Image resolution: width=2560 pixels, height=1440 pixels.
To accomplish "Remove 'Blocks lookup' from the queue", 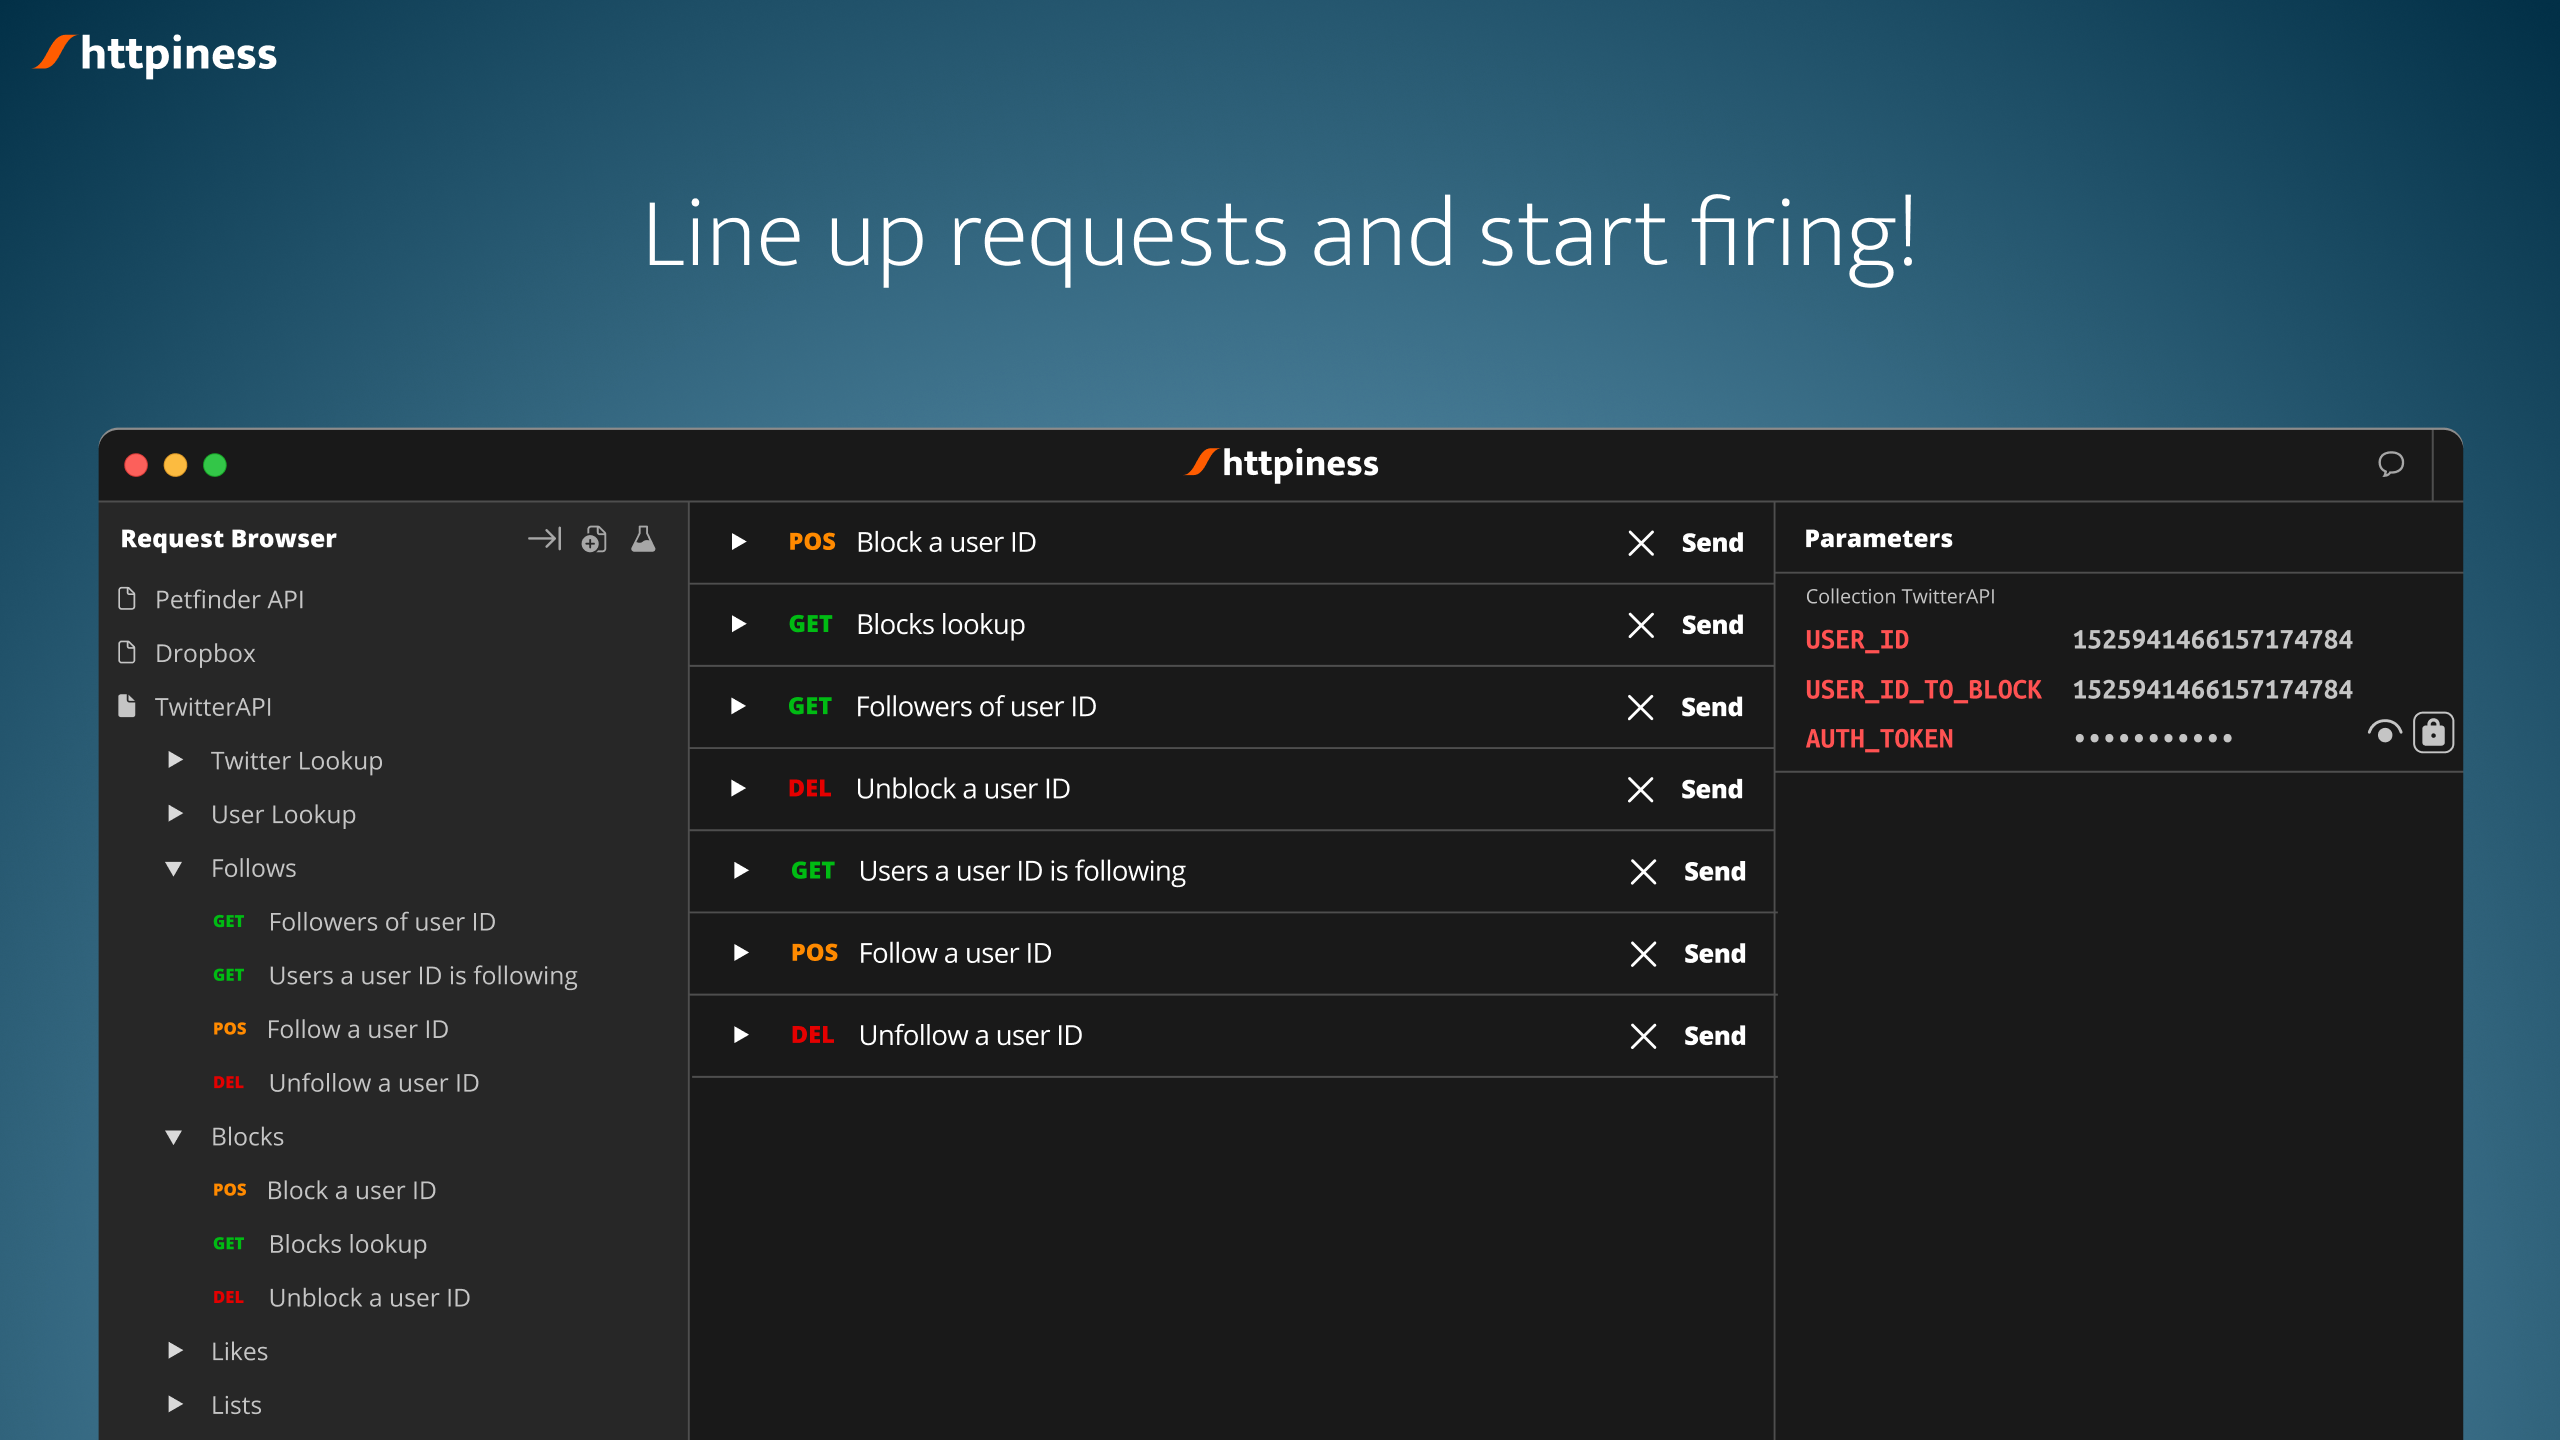I will (1641, 625).
